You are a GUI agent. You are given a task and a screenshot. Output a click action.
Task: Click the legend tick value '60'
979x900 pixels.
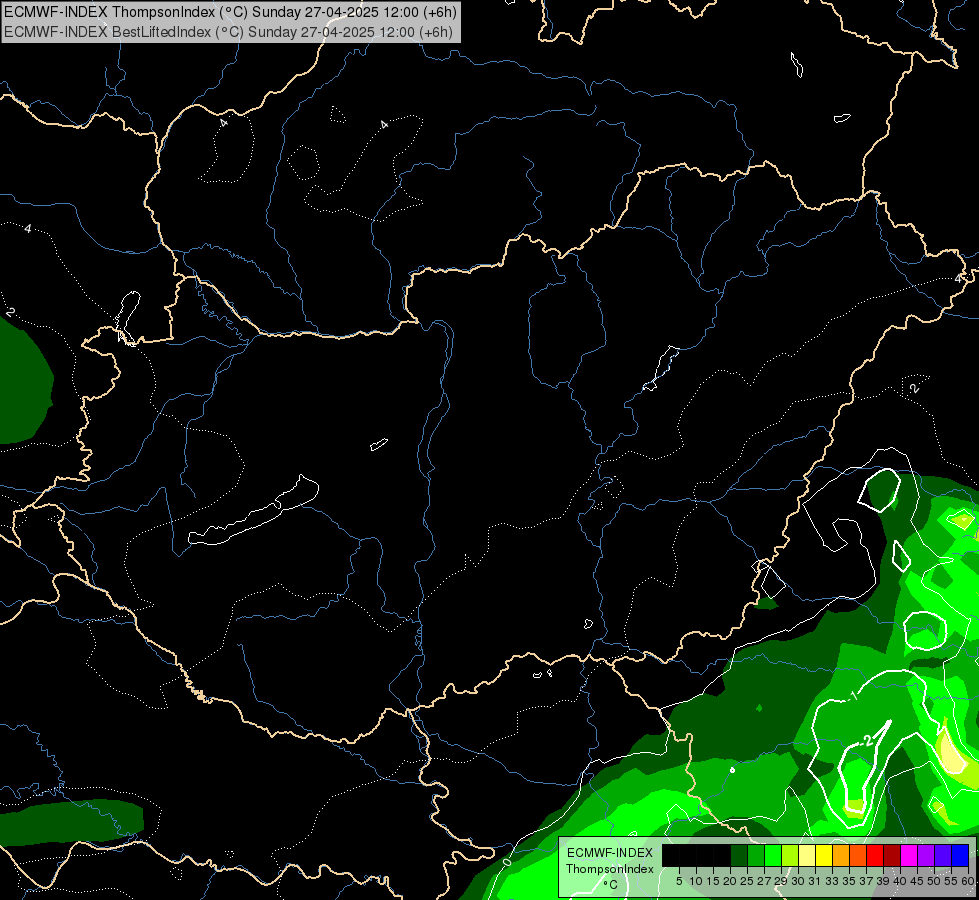pyautogui.click(x=968, y=881)
